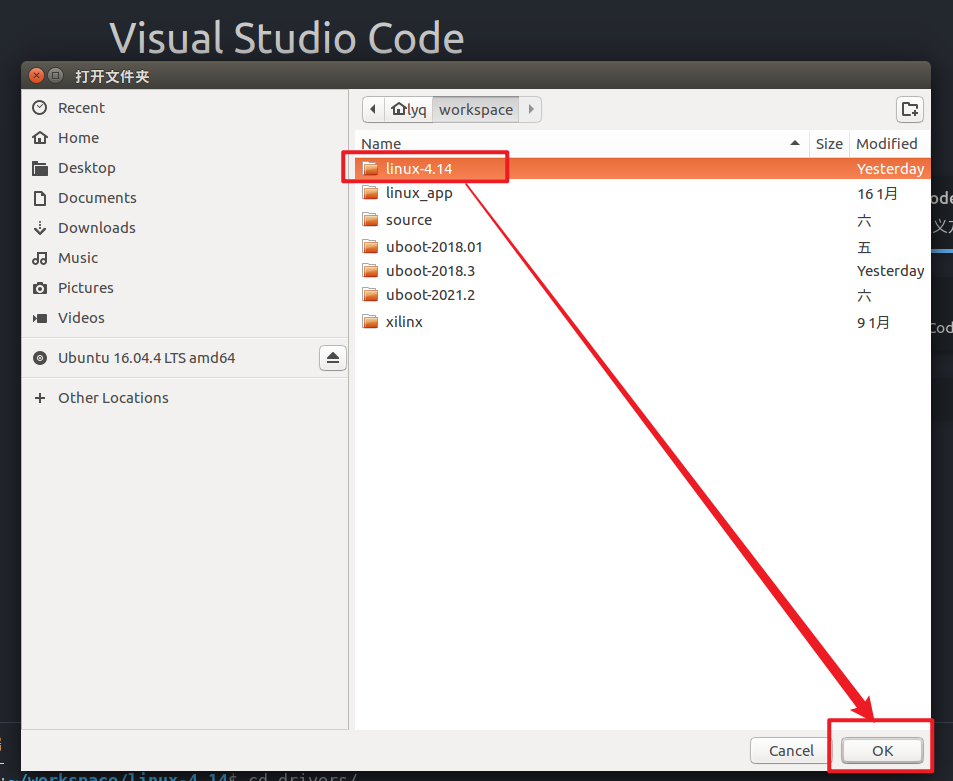Viewport: 953px width, 781px height.
Task: Sort by the Size column header
Action: coord(829,144)
